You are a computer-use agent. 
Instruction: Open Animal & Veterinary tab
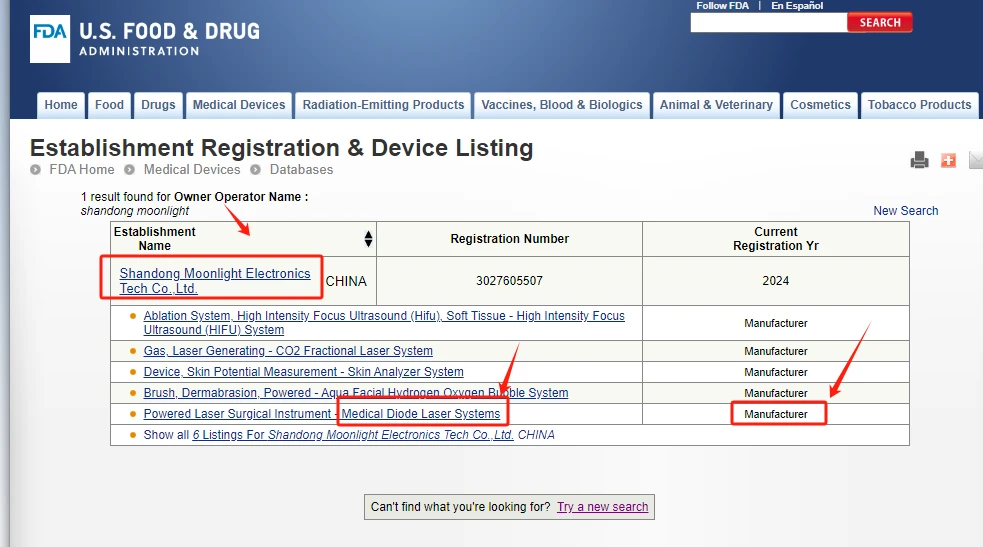(716, 105)
